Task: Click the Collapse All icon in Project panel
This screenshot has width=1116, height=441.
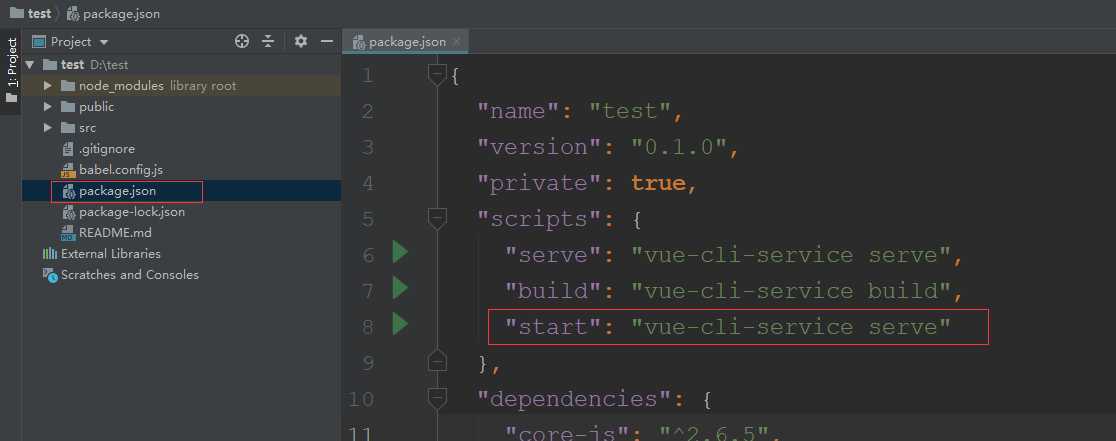Action: 268,41
